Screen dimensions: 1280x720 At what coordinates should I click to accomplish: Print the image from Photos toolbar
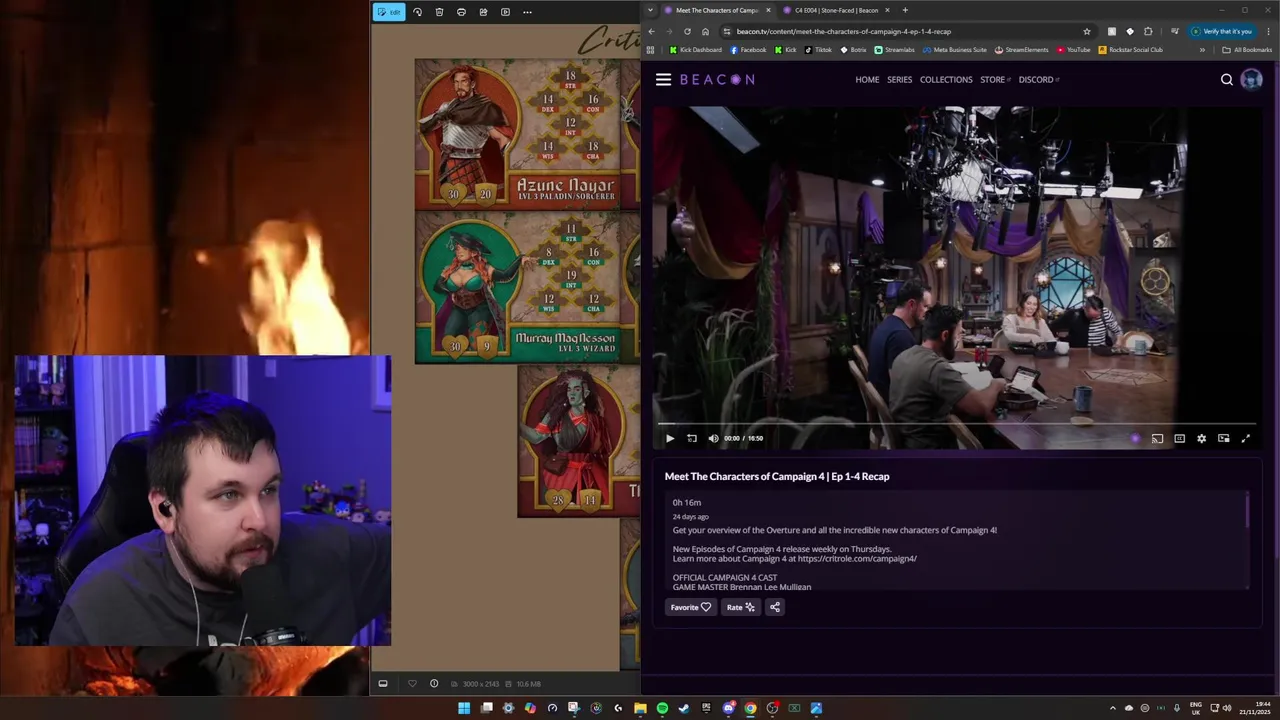[x=461, y=12]
